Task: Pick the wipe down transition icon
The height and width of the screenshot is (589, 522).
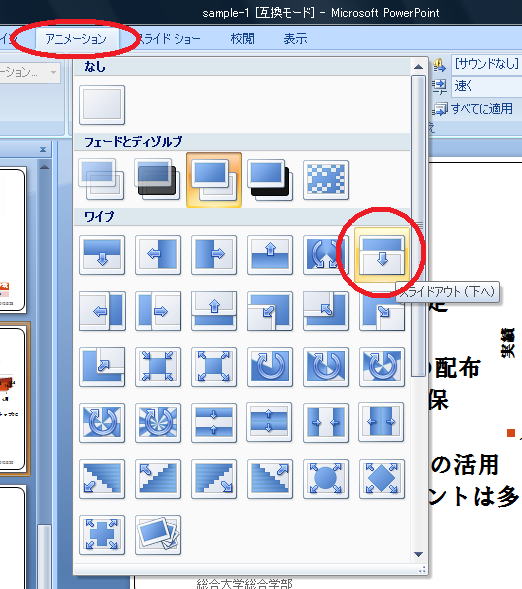Action: pyautogui.click(x=102, y=255)
